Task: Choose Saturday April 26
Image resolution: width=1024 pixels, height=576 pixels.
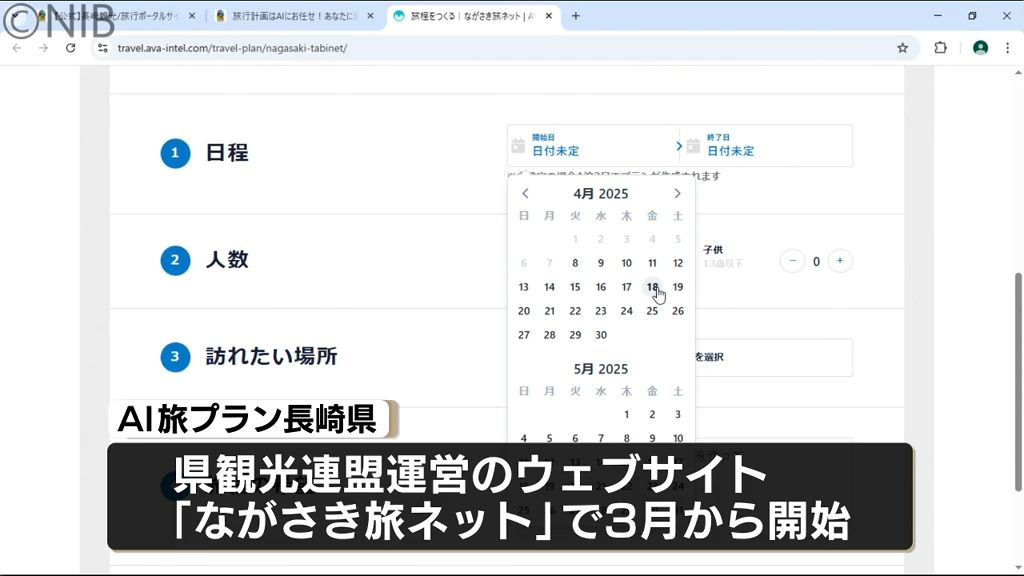Action: [678, 312]
